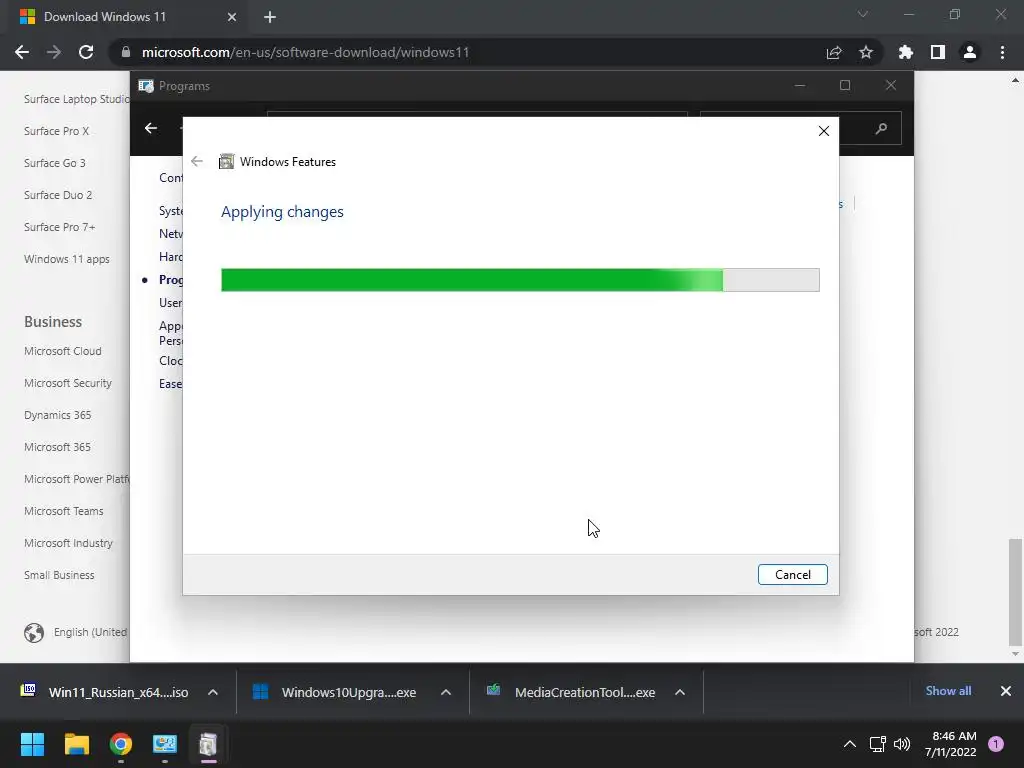
Task: Click the Windows Features title icon
Action: [226, 161]
